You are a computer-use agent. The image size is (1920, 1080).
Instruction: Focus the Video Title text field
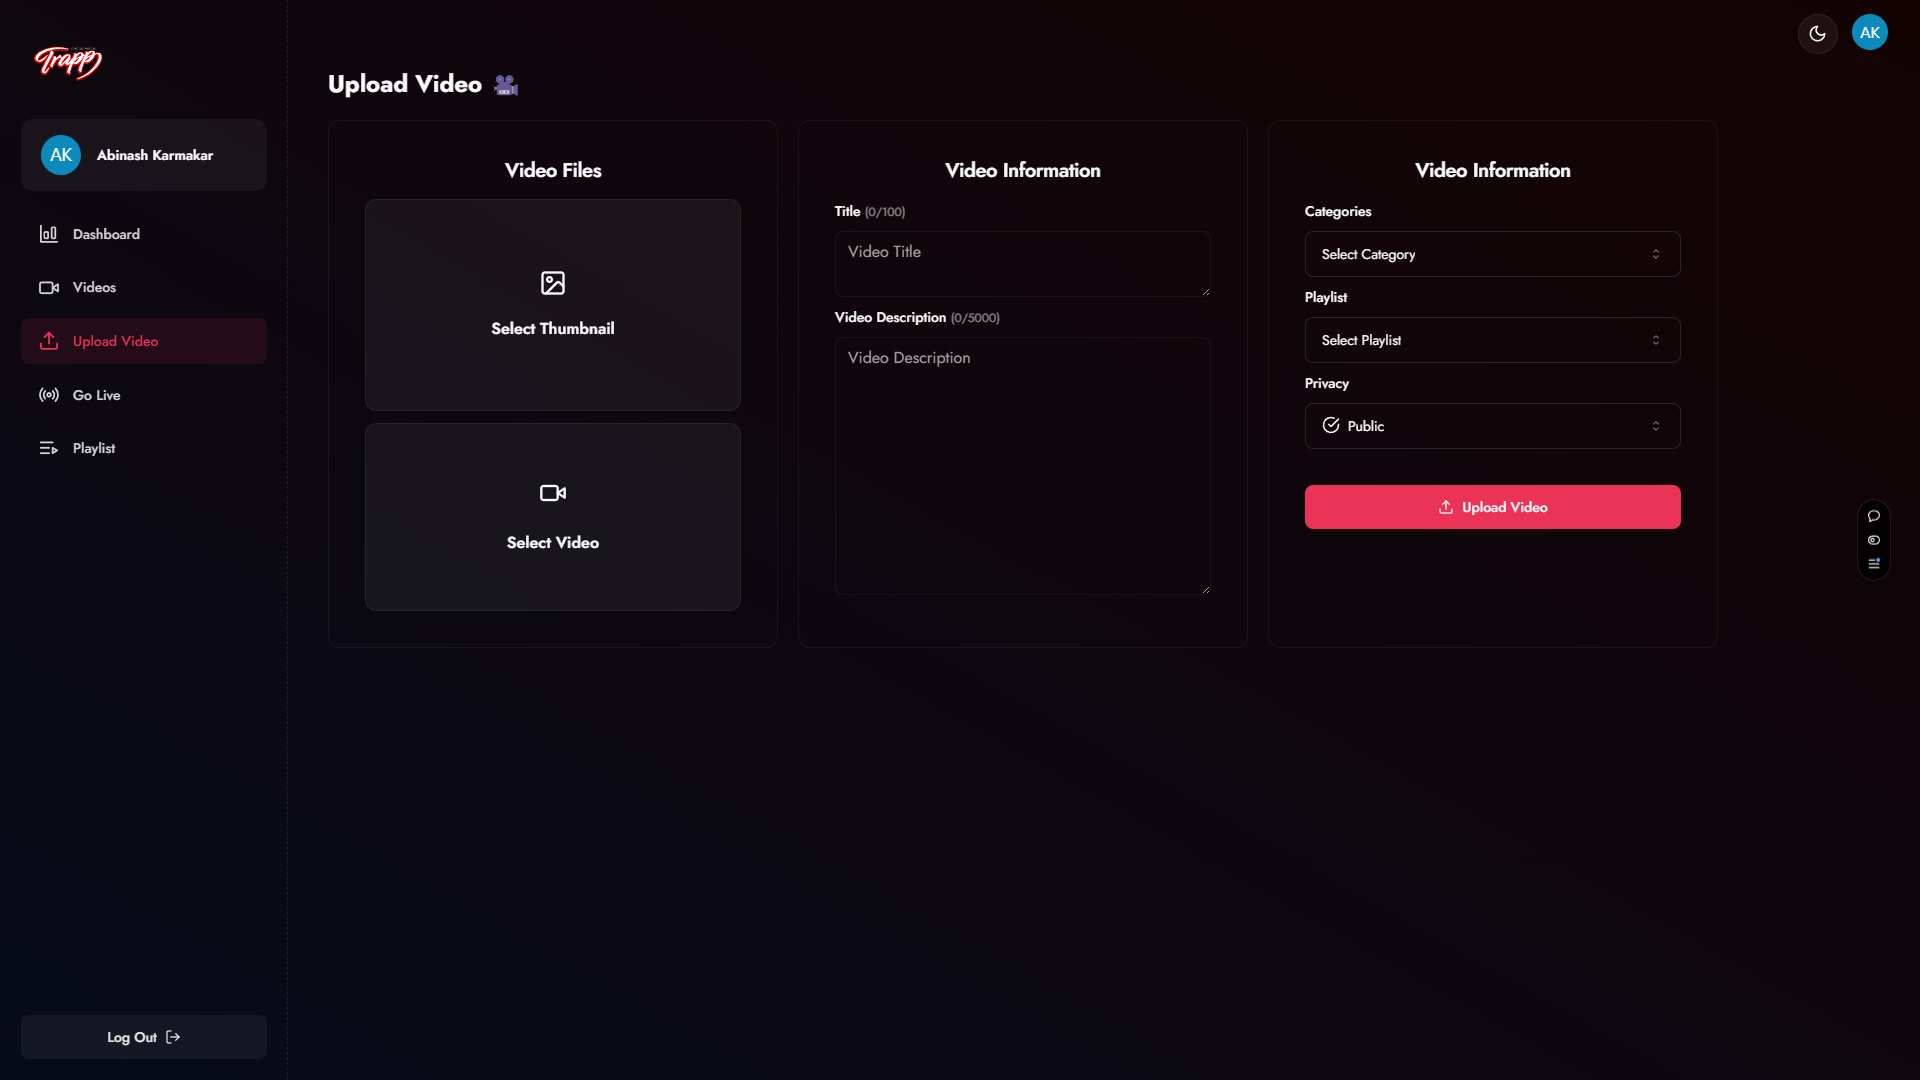pos(1022,264)
